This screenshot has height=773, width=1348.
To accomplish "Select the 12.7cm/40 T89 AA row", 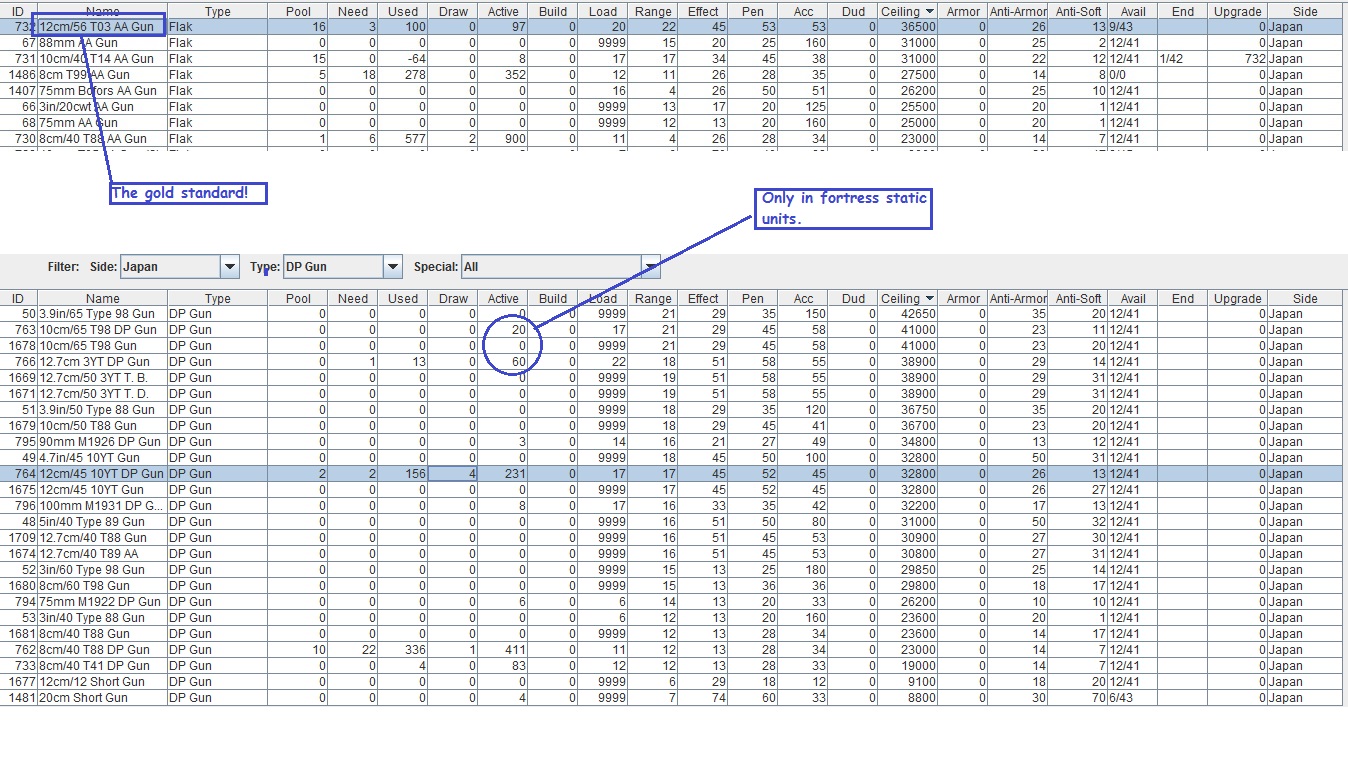I will [x=671, y=554].
